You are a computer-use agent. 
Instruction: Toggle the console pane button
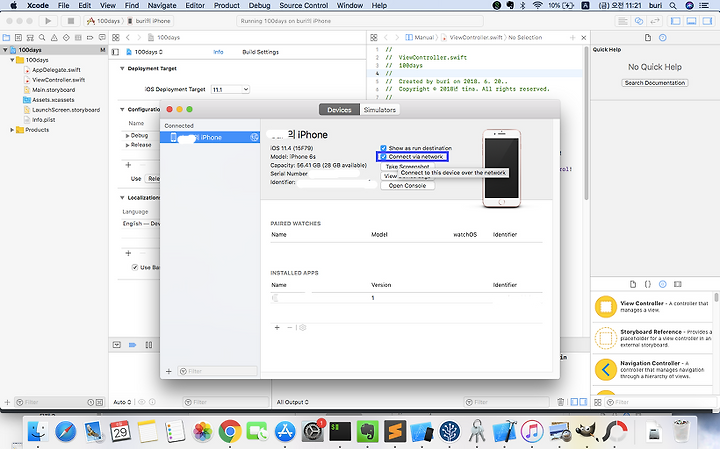point(583,402)
